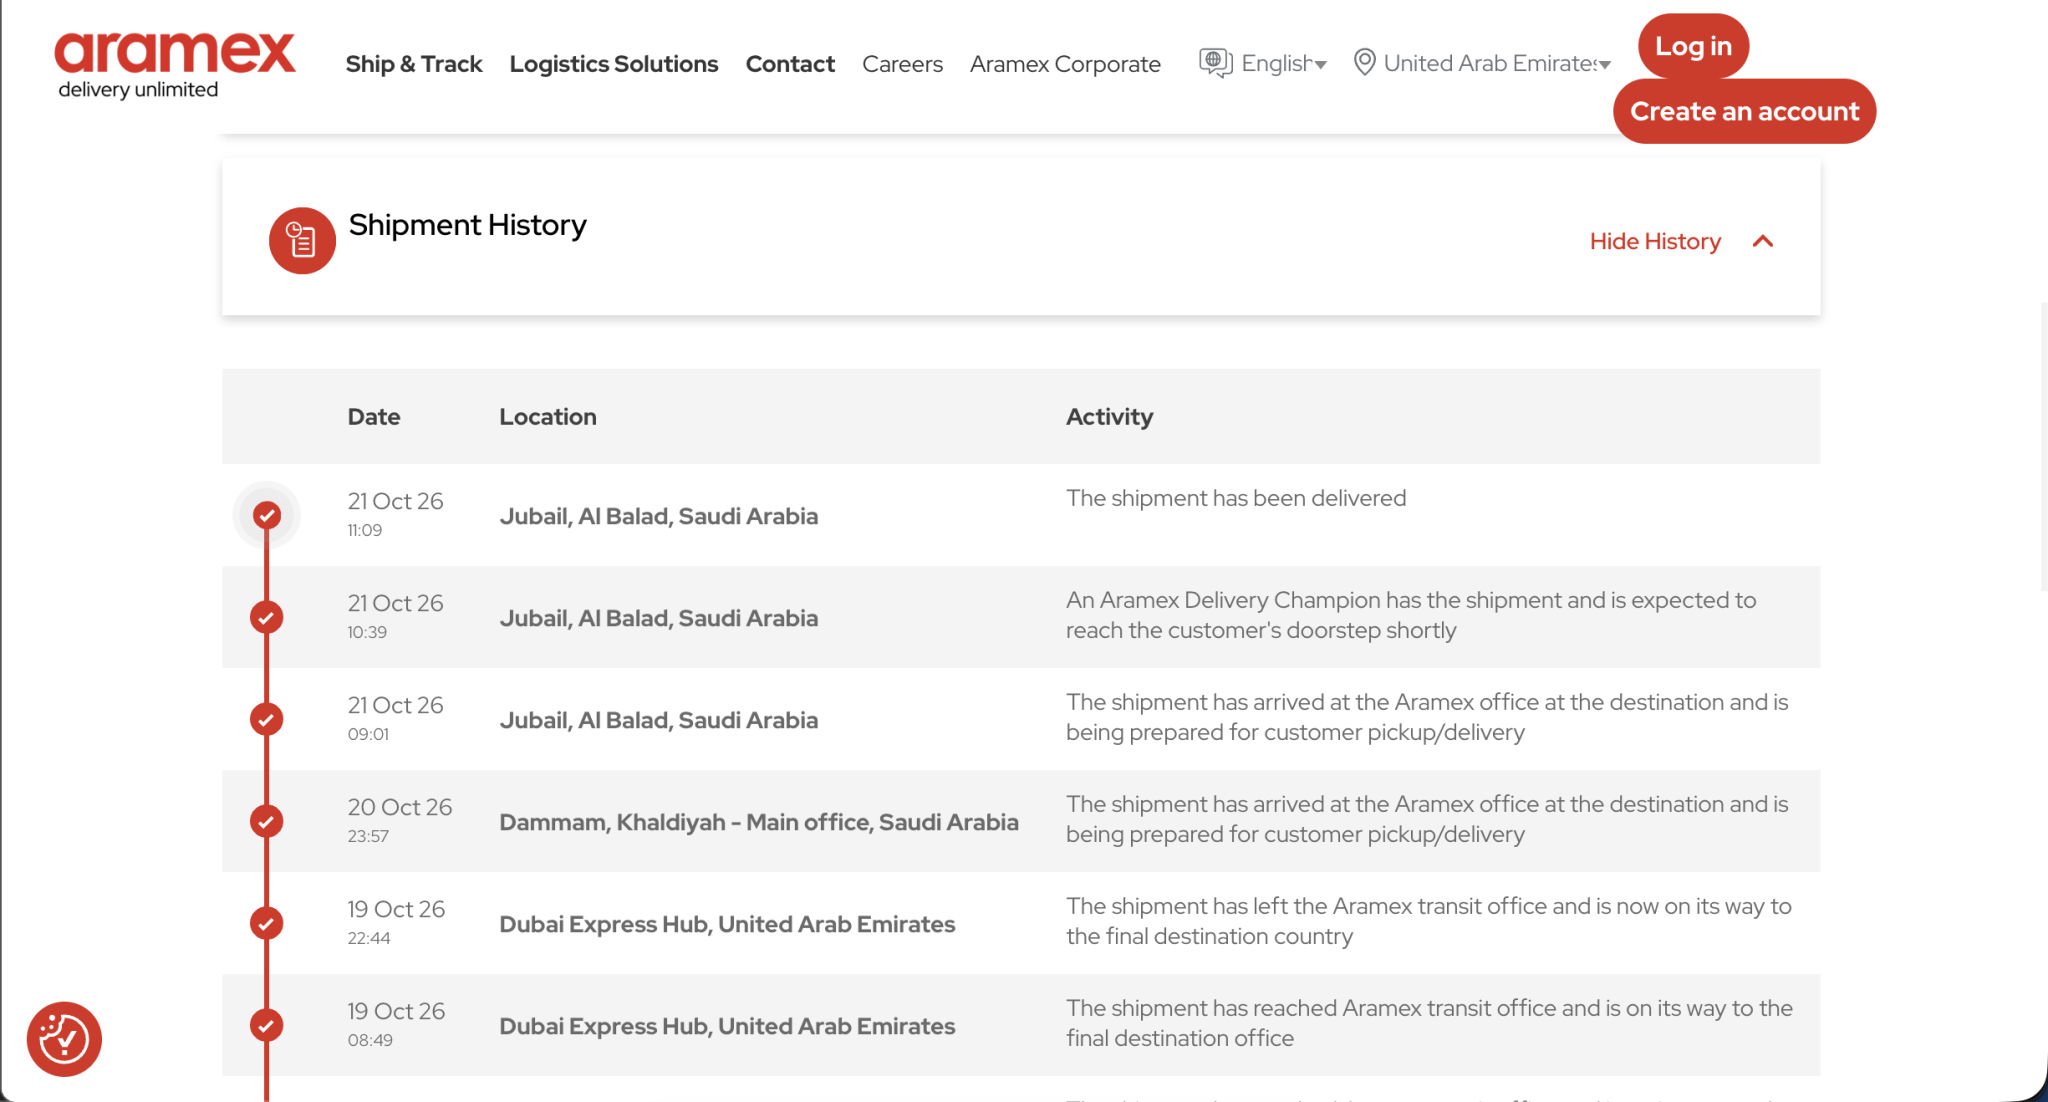Click the Create an account button
Image resolution: width=2048 pixels, height=1102 pixels.
[x=1744, y=111]
